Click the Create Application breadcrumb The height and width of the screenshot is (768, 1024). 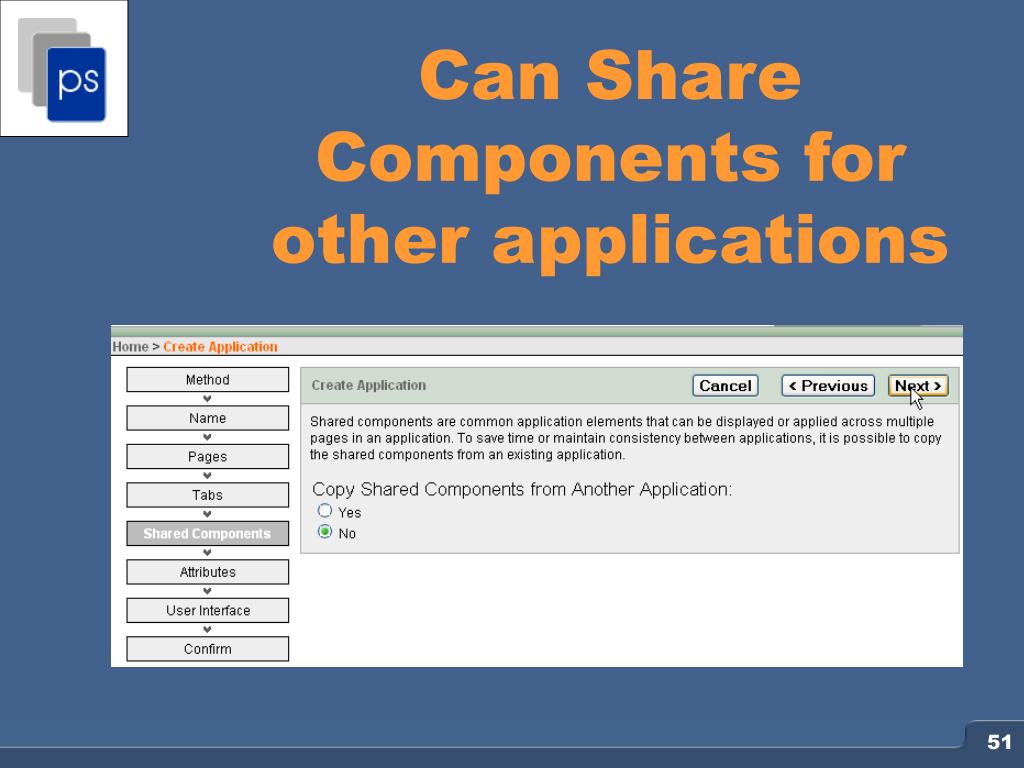[x=220, y=347]
